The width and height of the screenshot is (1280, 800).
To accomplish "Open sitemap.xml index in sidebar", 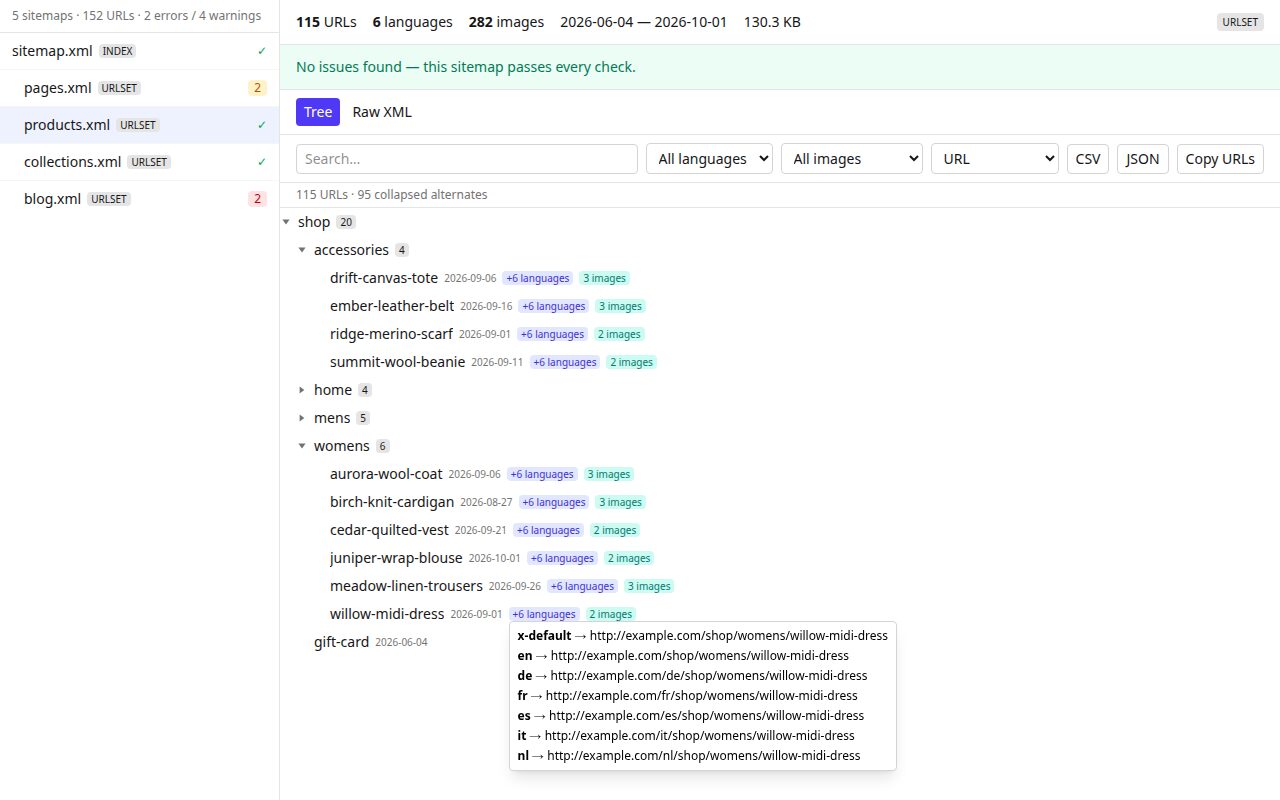I will tap(140, 51).
